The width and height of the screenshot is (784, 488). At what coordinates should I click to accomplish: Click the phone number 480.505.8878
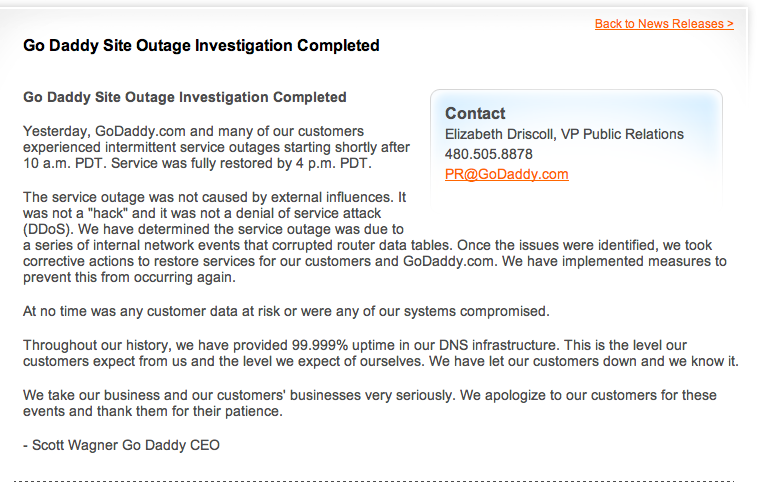coord(488,154)
